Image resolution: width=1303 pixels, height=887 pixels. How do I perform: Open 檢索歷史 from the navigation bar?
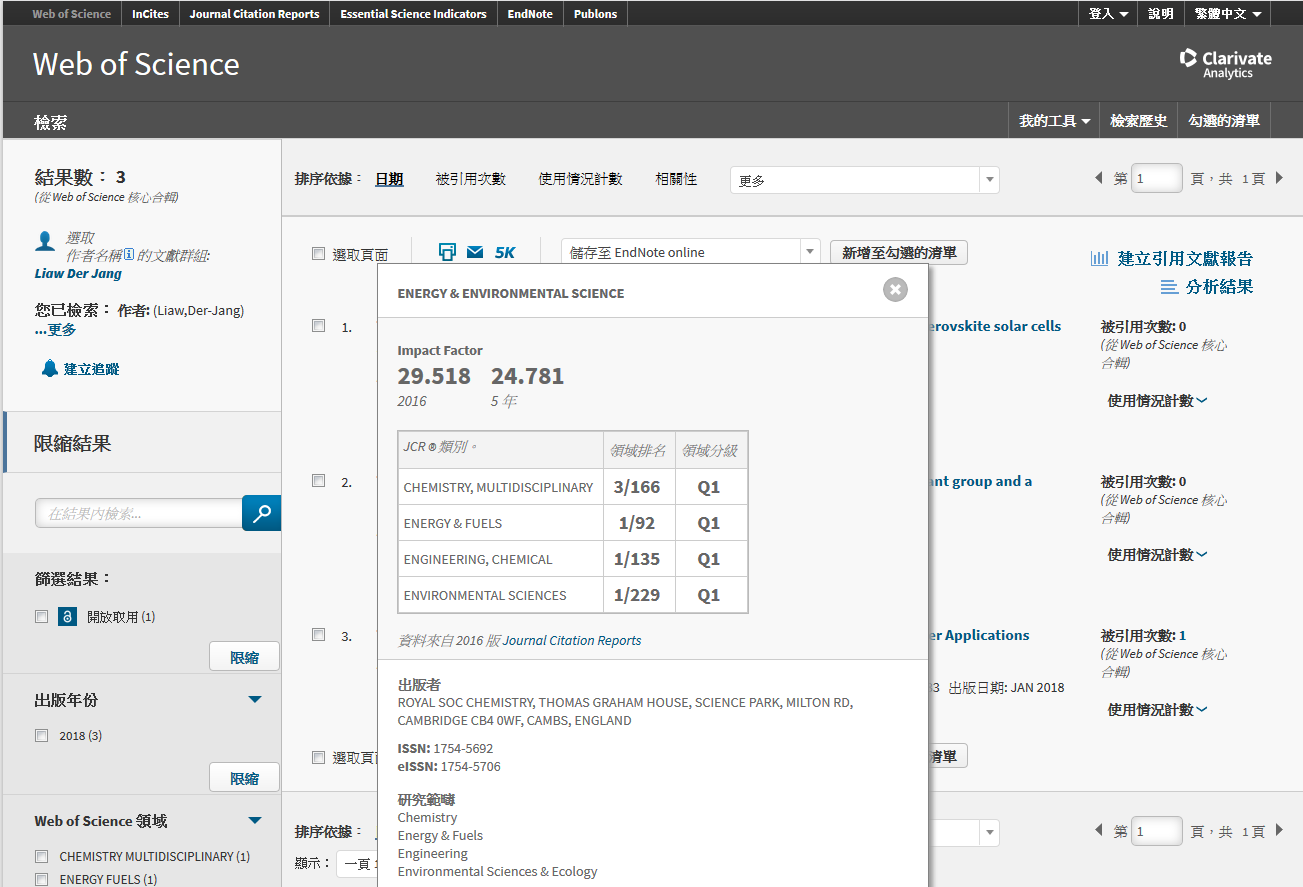tap(1138, 121)
